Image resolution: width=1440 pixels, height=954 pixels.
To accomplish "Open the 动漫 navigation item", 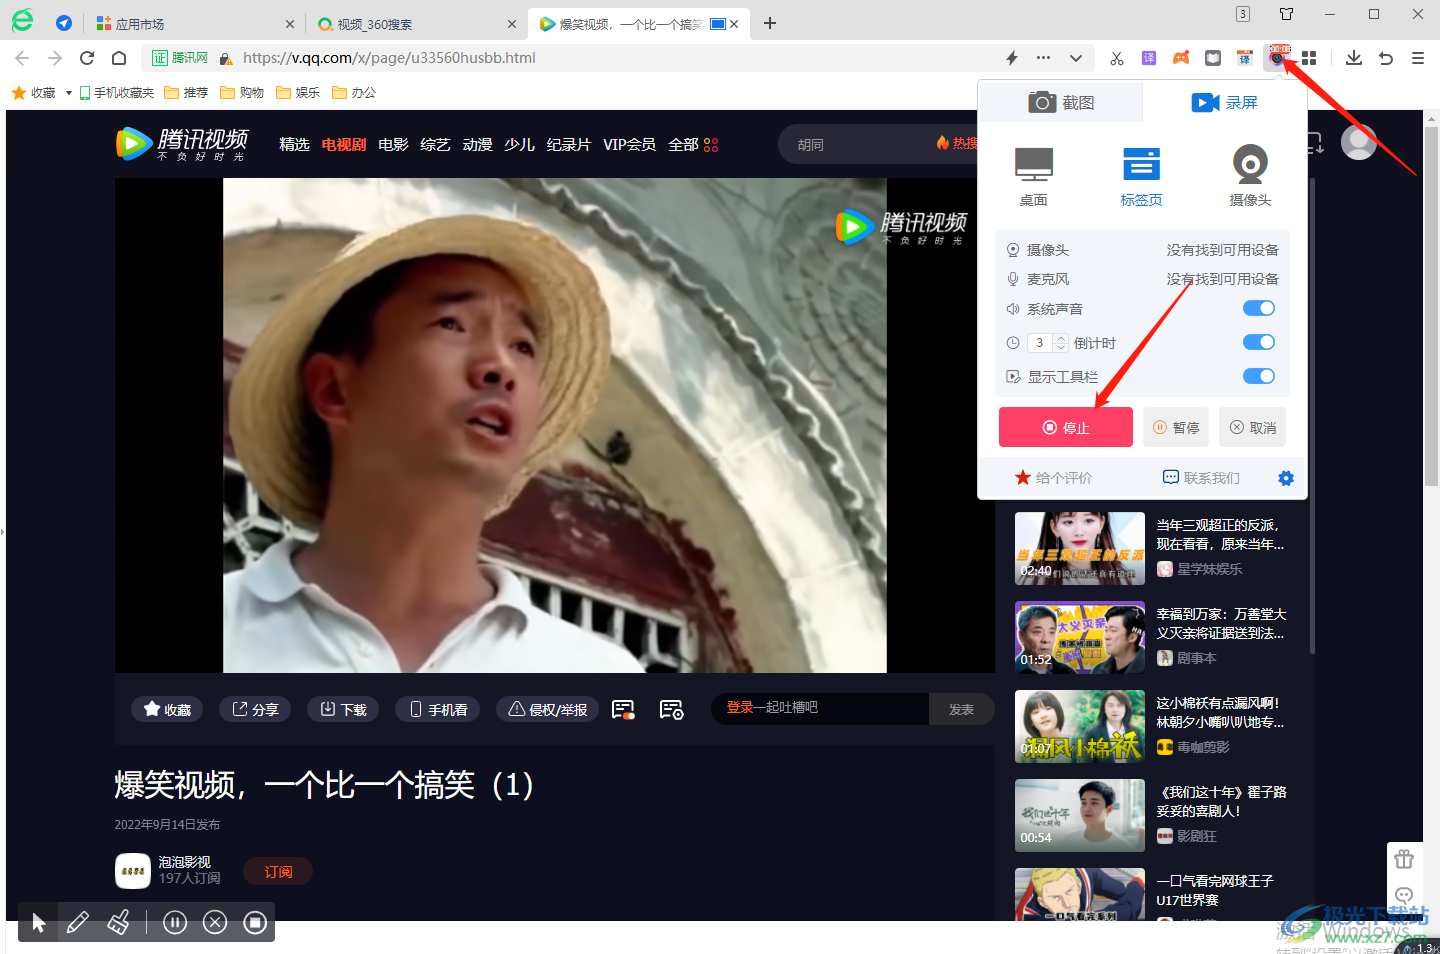I will click(x=477, y=145).
